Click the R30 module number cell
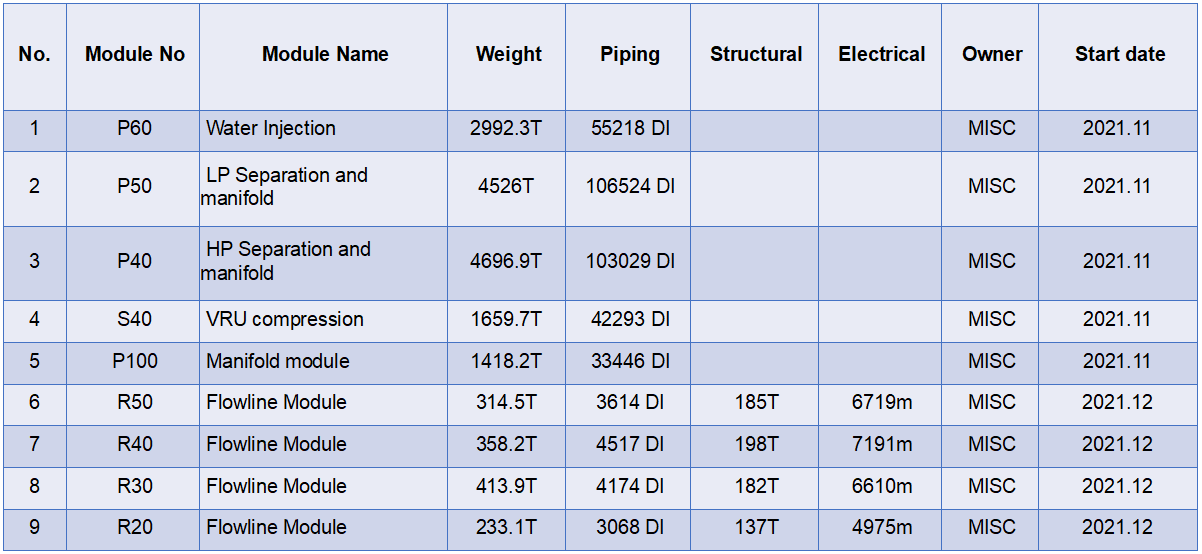Image resolution: width=1202 pixels, height=554 pixels. tap(133, 488)
